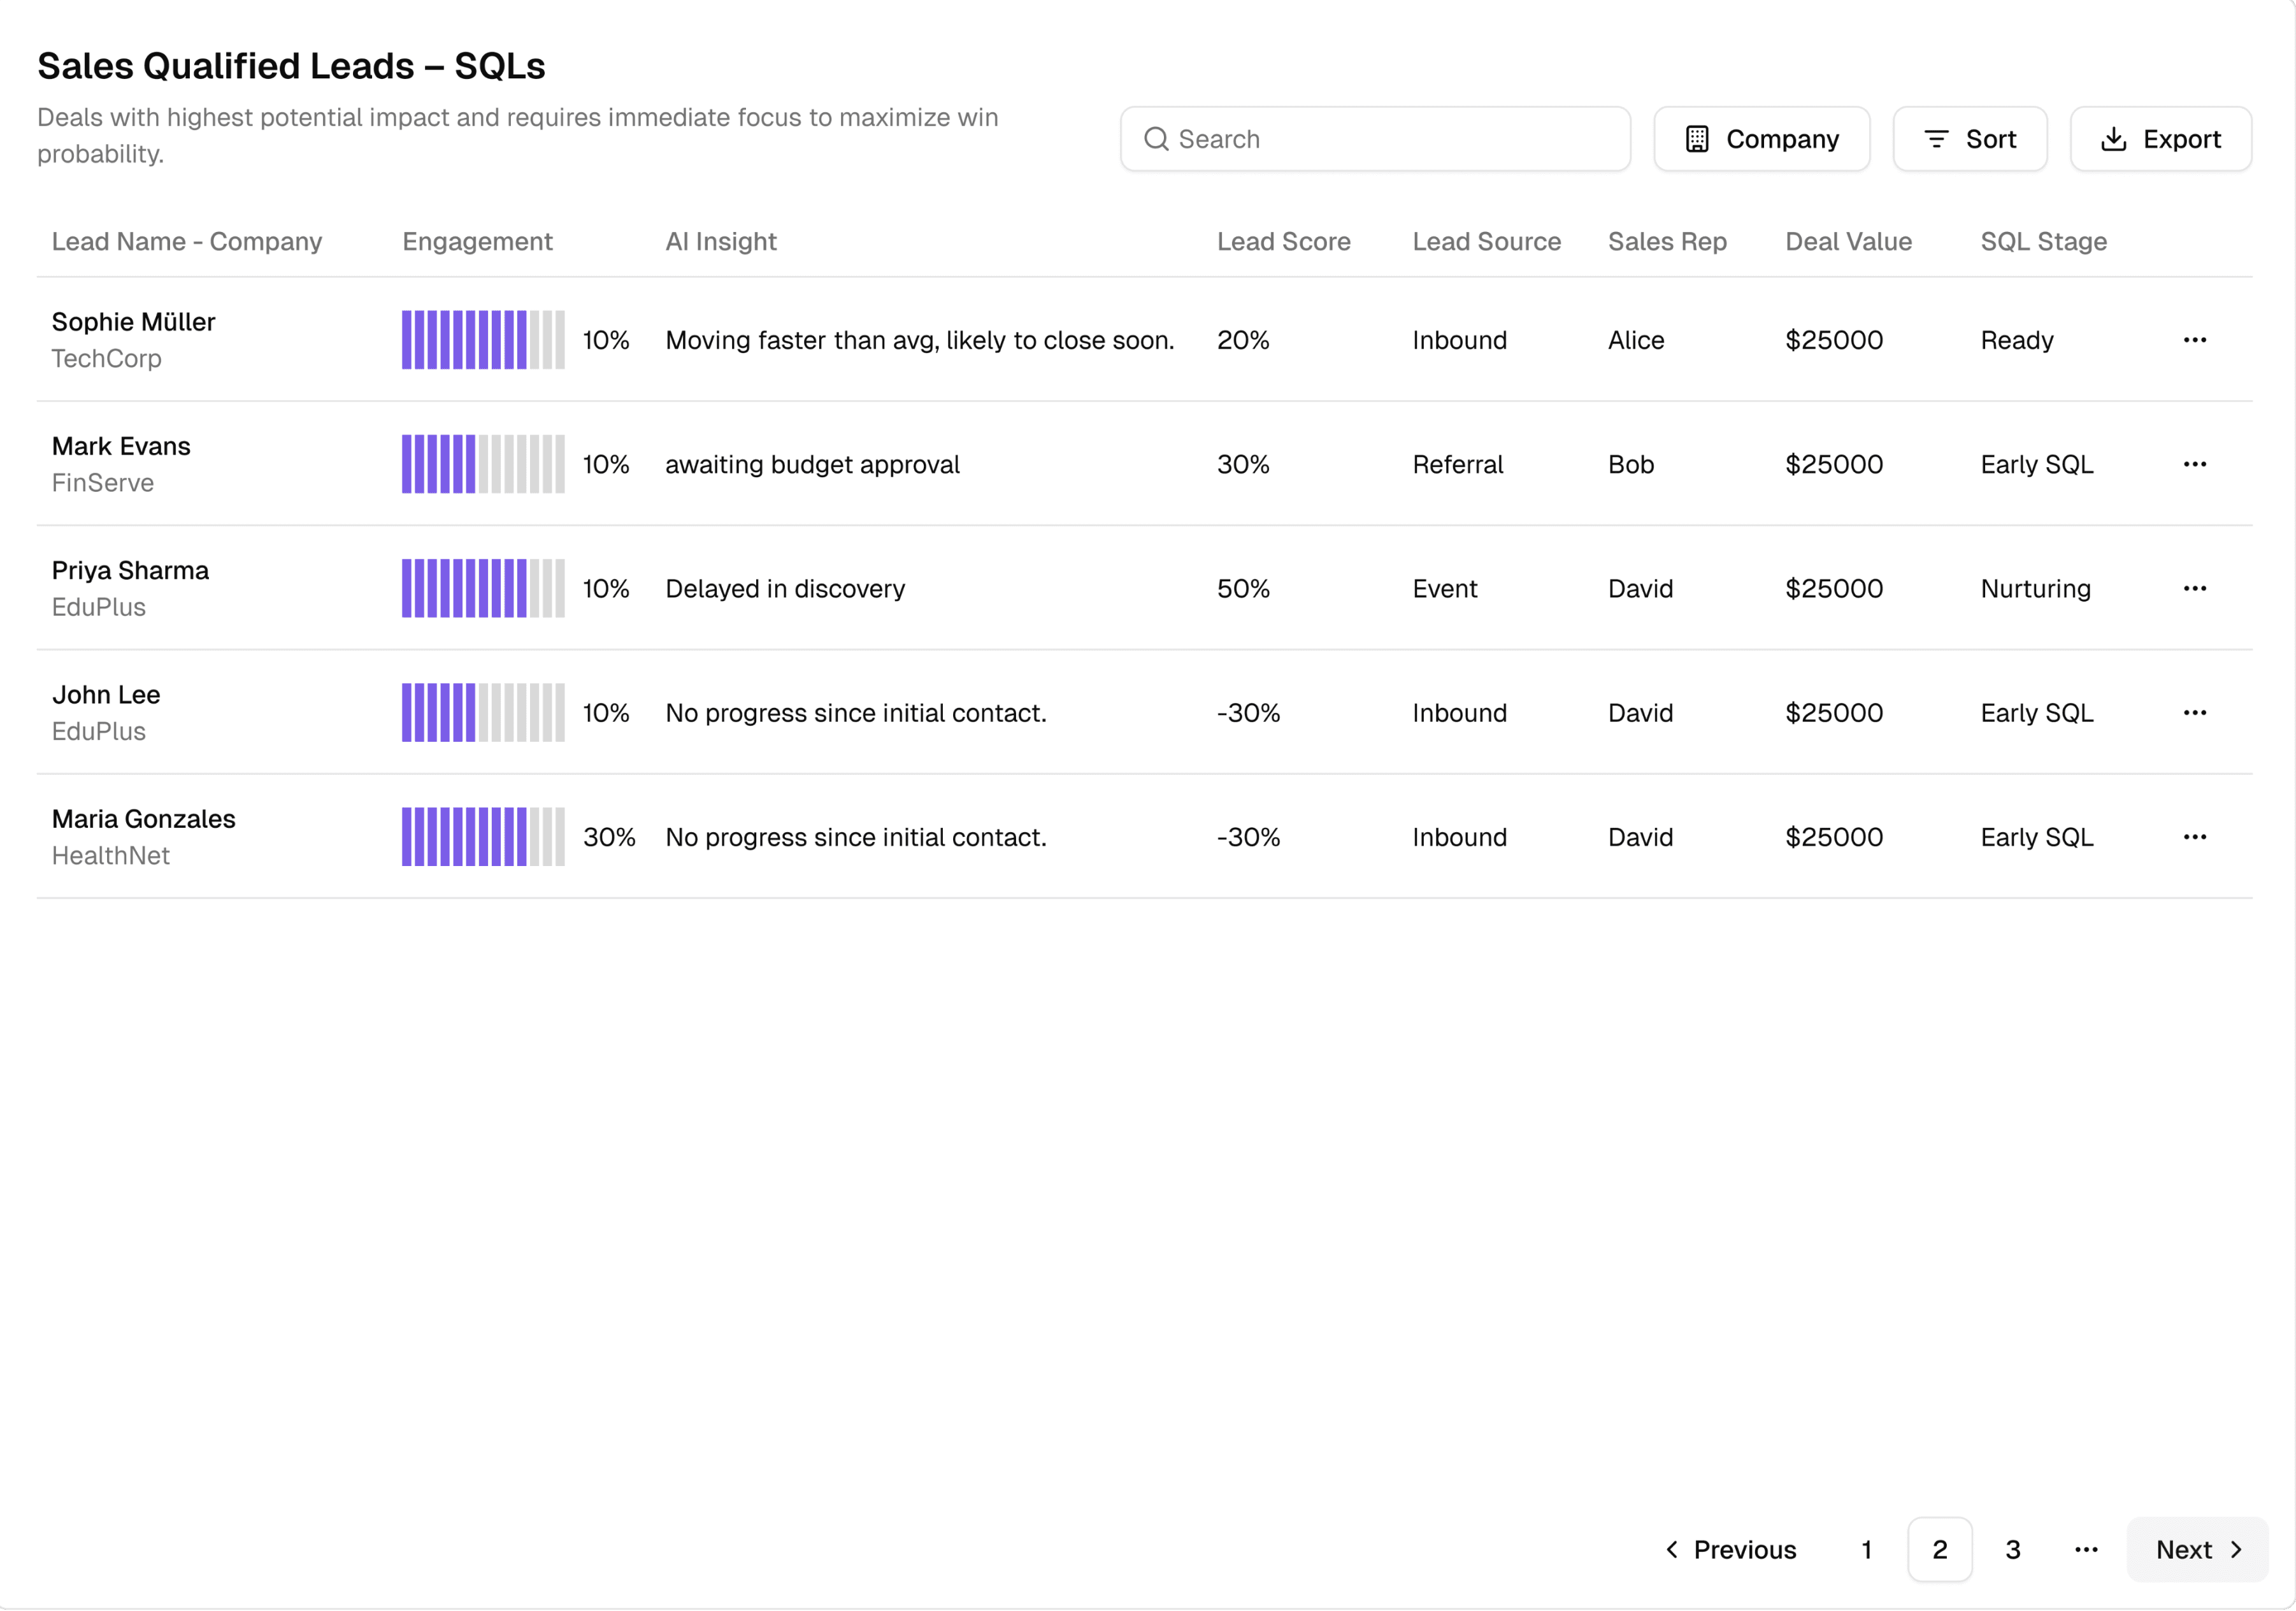Click the Next page button

(x=2197, y=1550)
